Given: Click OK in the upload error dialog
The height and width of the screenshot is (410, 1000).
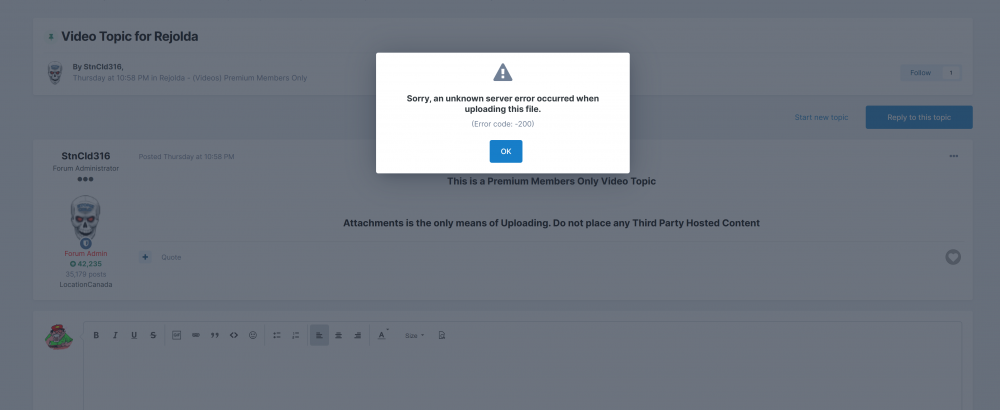Looking at the screenshot, I should tap(505, 151).
